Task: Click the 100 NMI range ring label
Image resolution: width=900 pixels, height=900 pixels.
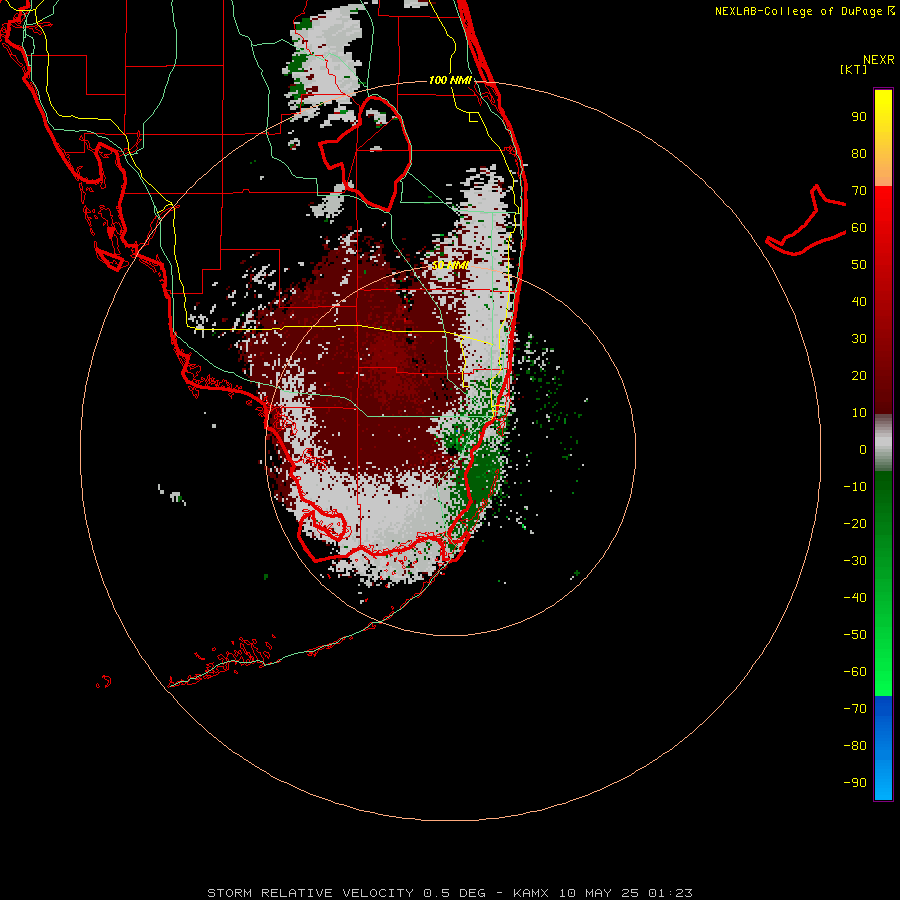Action: pyautogui.click(x=450, y=80)
